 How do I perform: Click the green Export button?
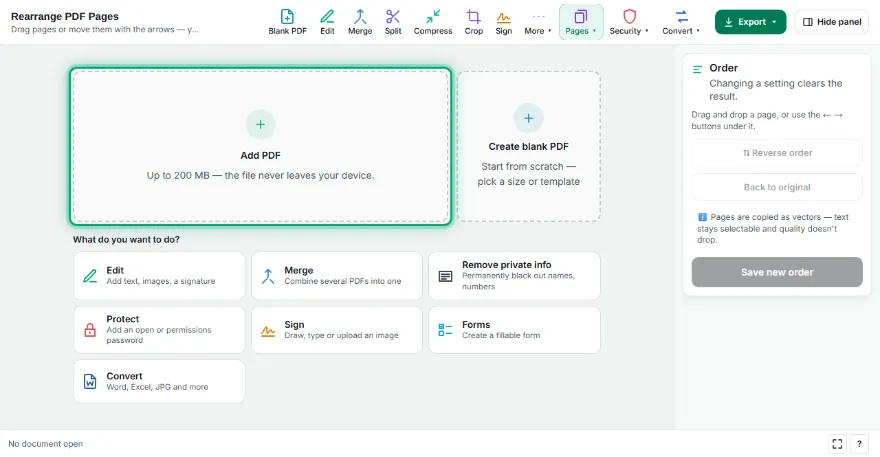pos(750,22)
